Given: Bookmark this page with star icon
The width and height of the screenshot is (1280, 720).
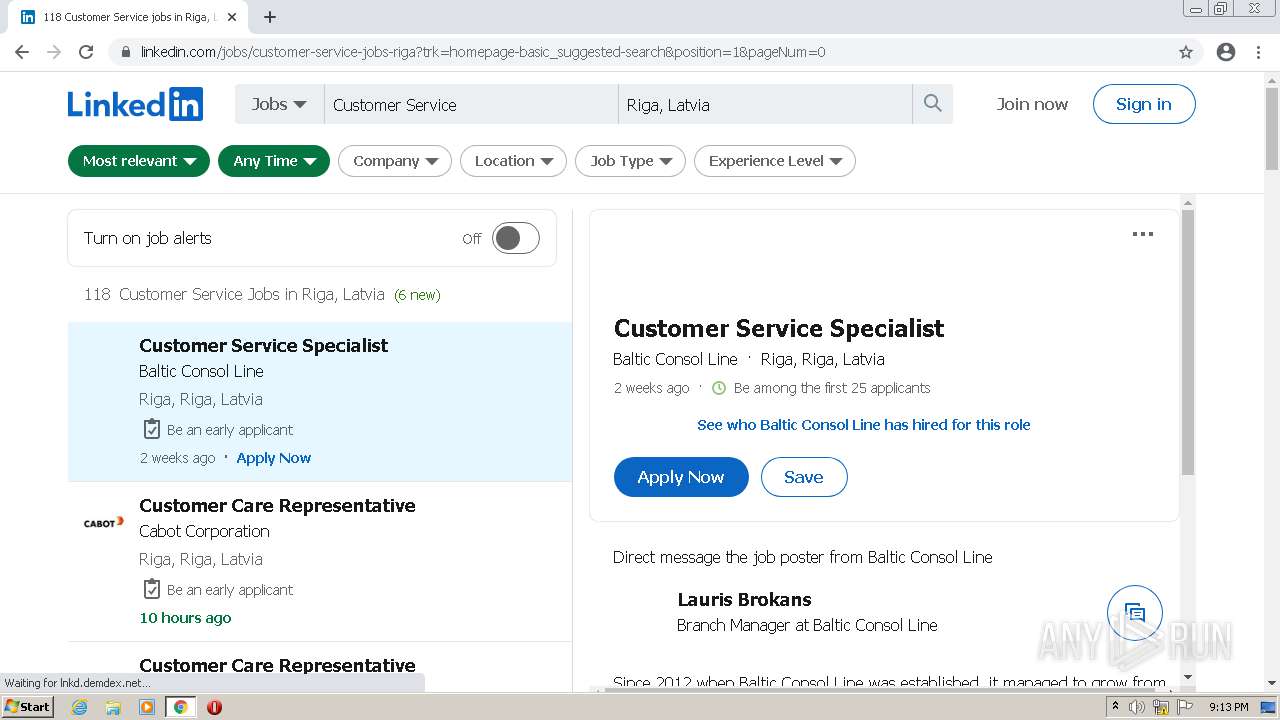Looking at the screenshot, I should point(1186,52).
